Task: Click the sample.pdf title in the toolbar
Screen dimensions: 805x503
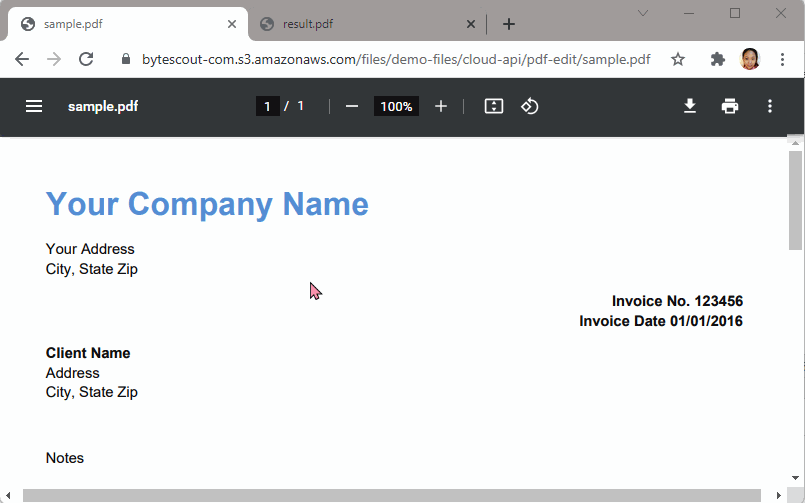Action: pos(103,106)
